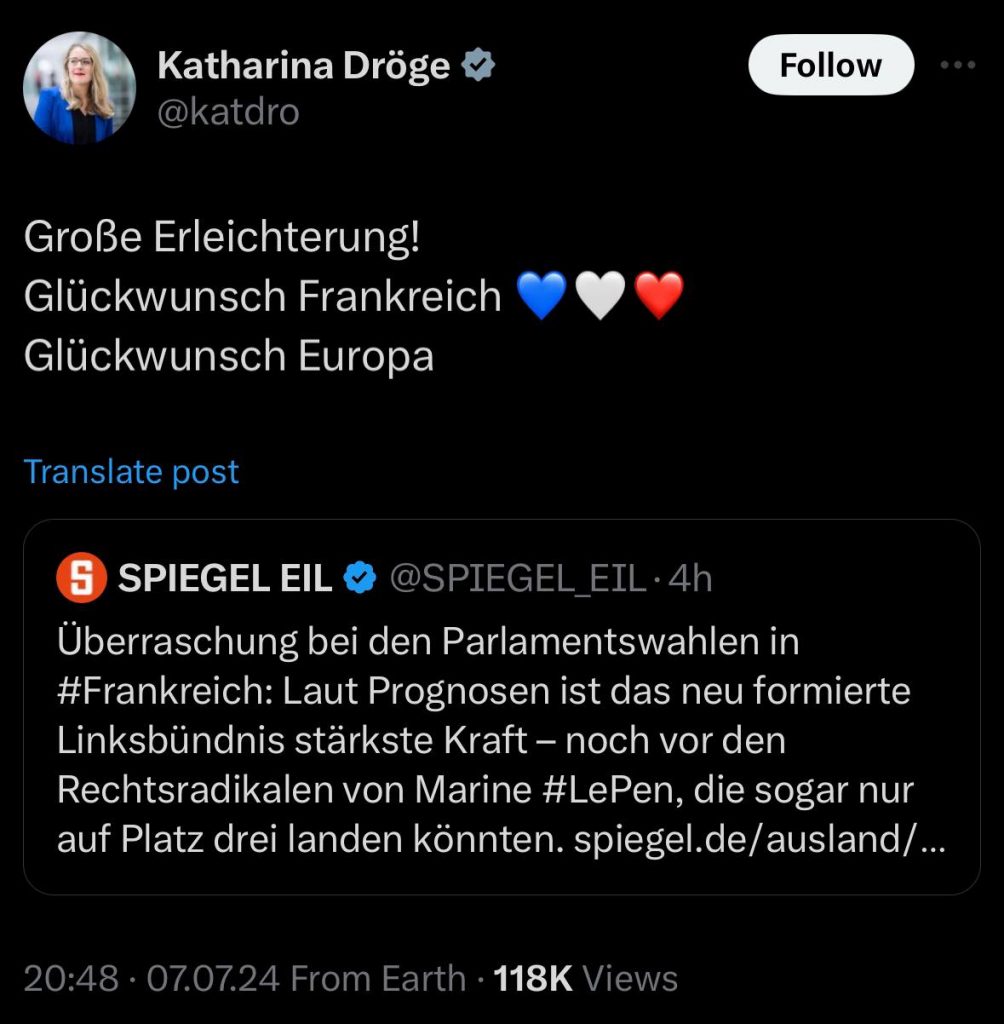Click the white heart emoji
Screen dimensions: 1004x1024
pyautogui.click(x=600, y=296)
